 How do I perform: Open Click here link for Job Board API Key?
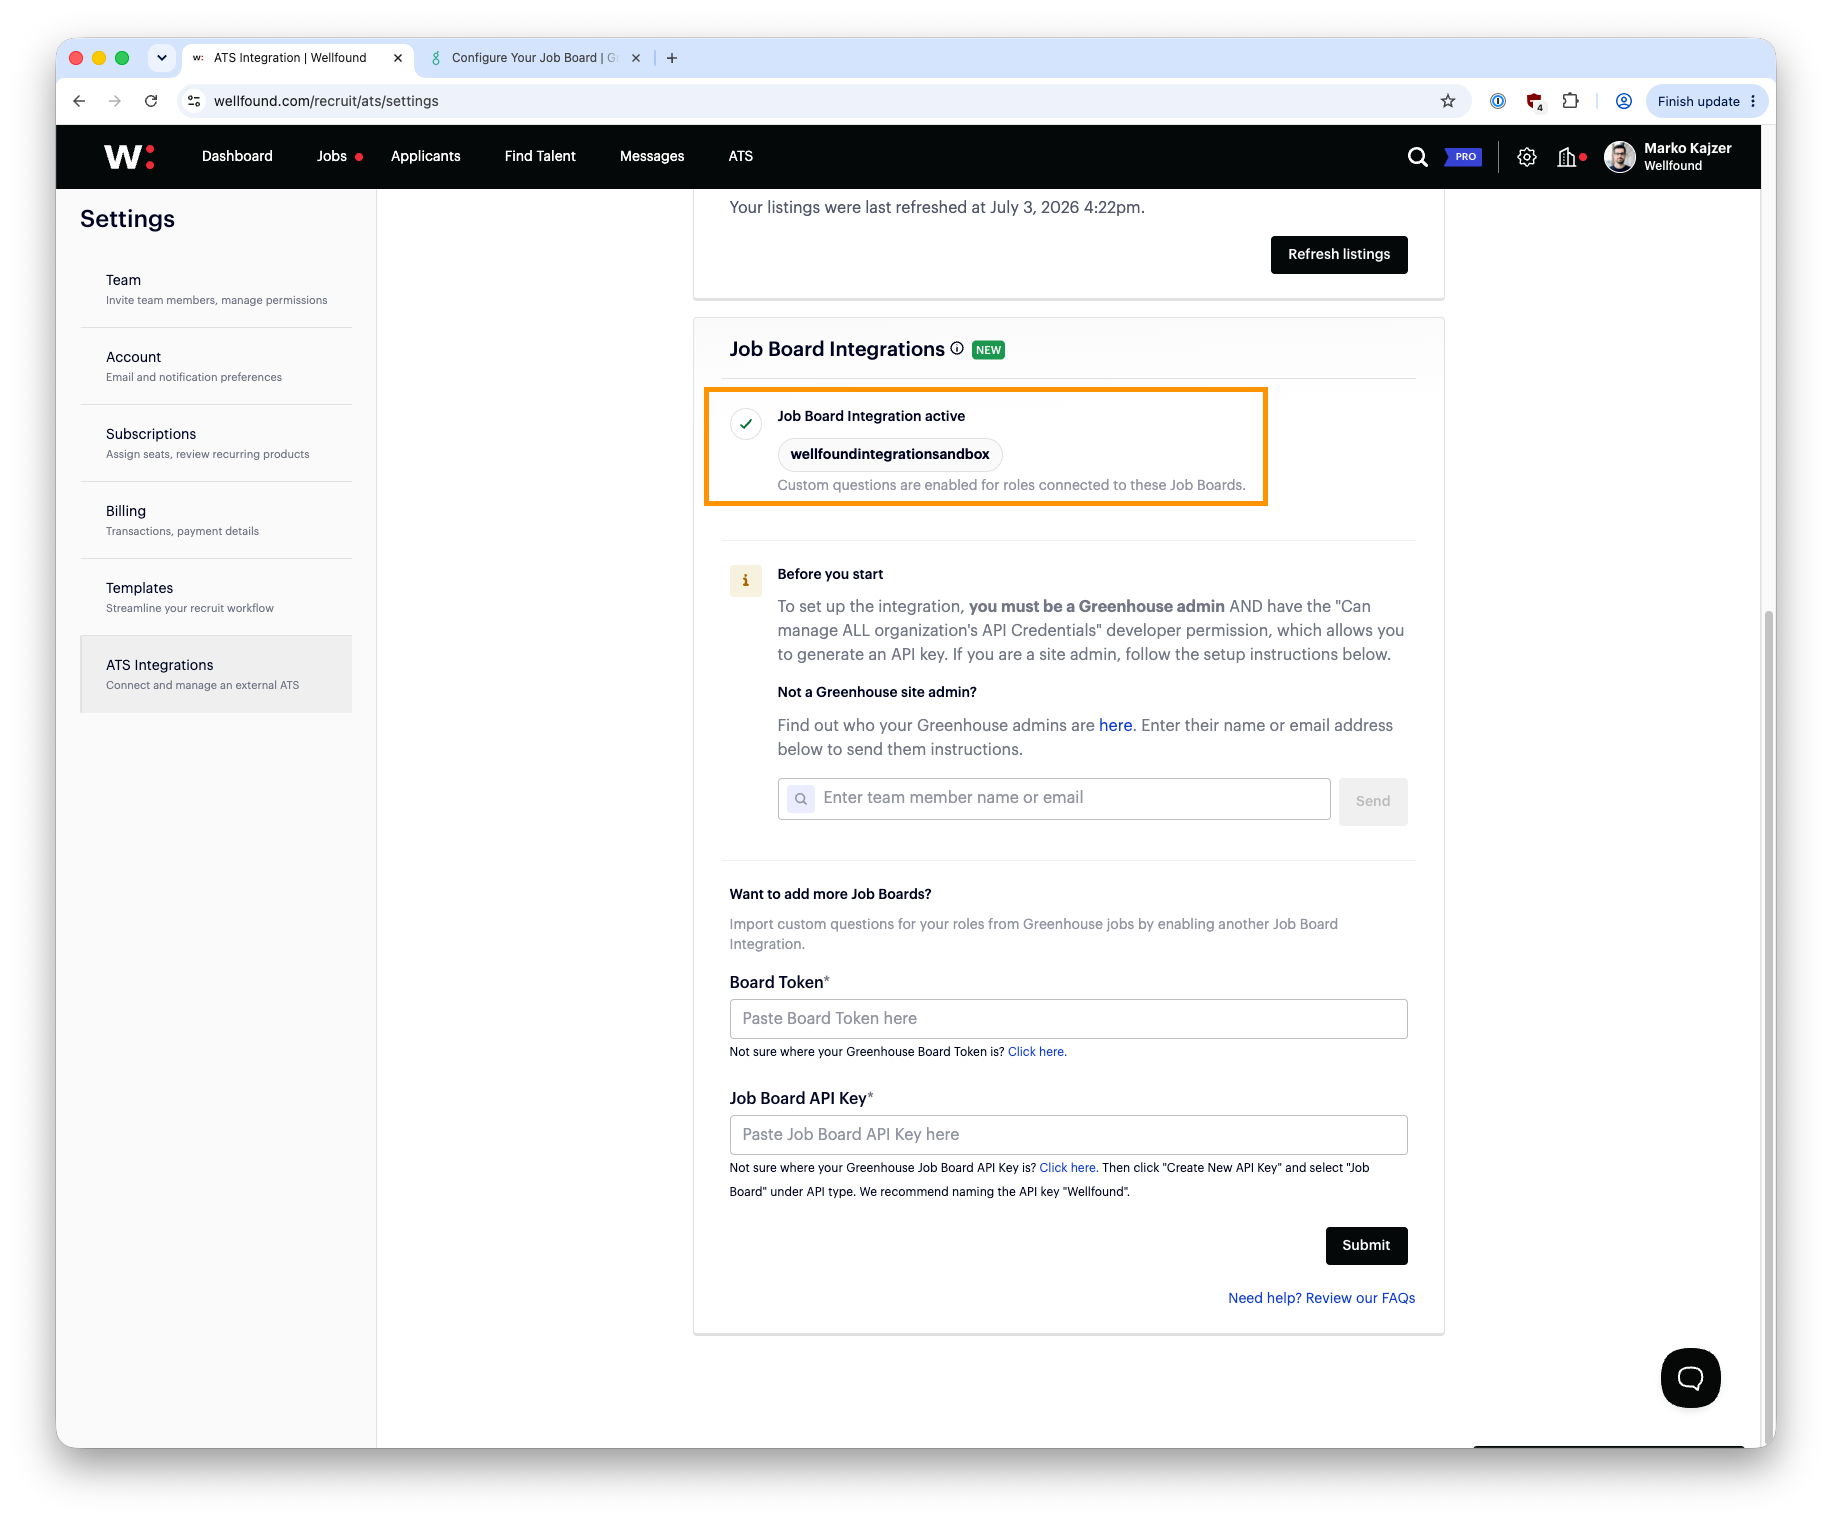click(x=1067, y=1167)
